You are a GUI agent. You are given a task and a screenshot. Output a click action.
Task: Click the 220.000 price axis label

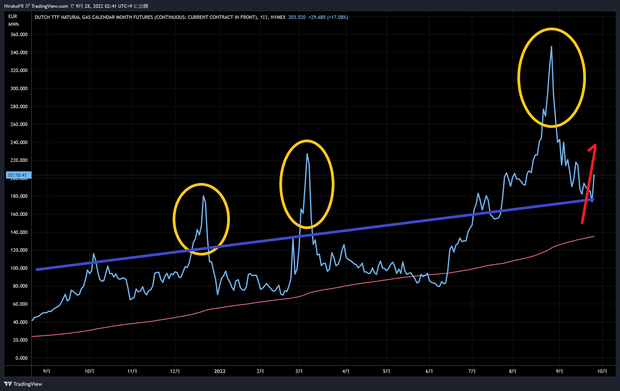pyautogui.click(x=19, y=160)
